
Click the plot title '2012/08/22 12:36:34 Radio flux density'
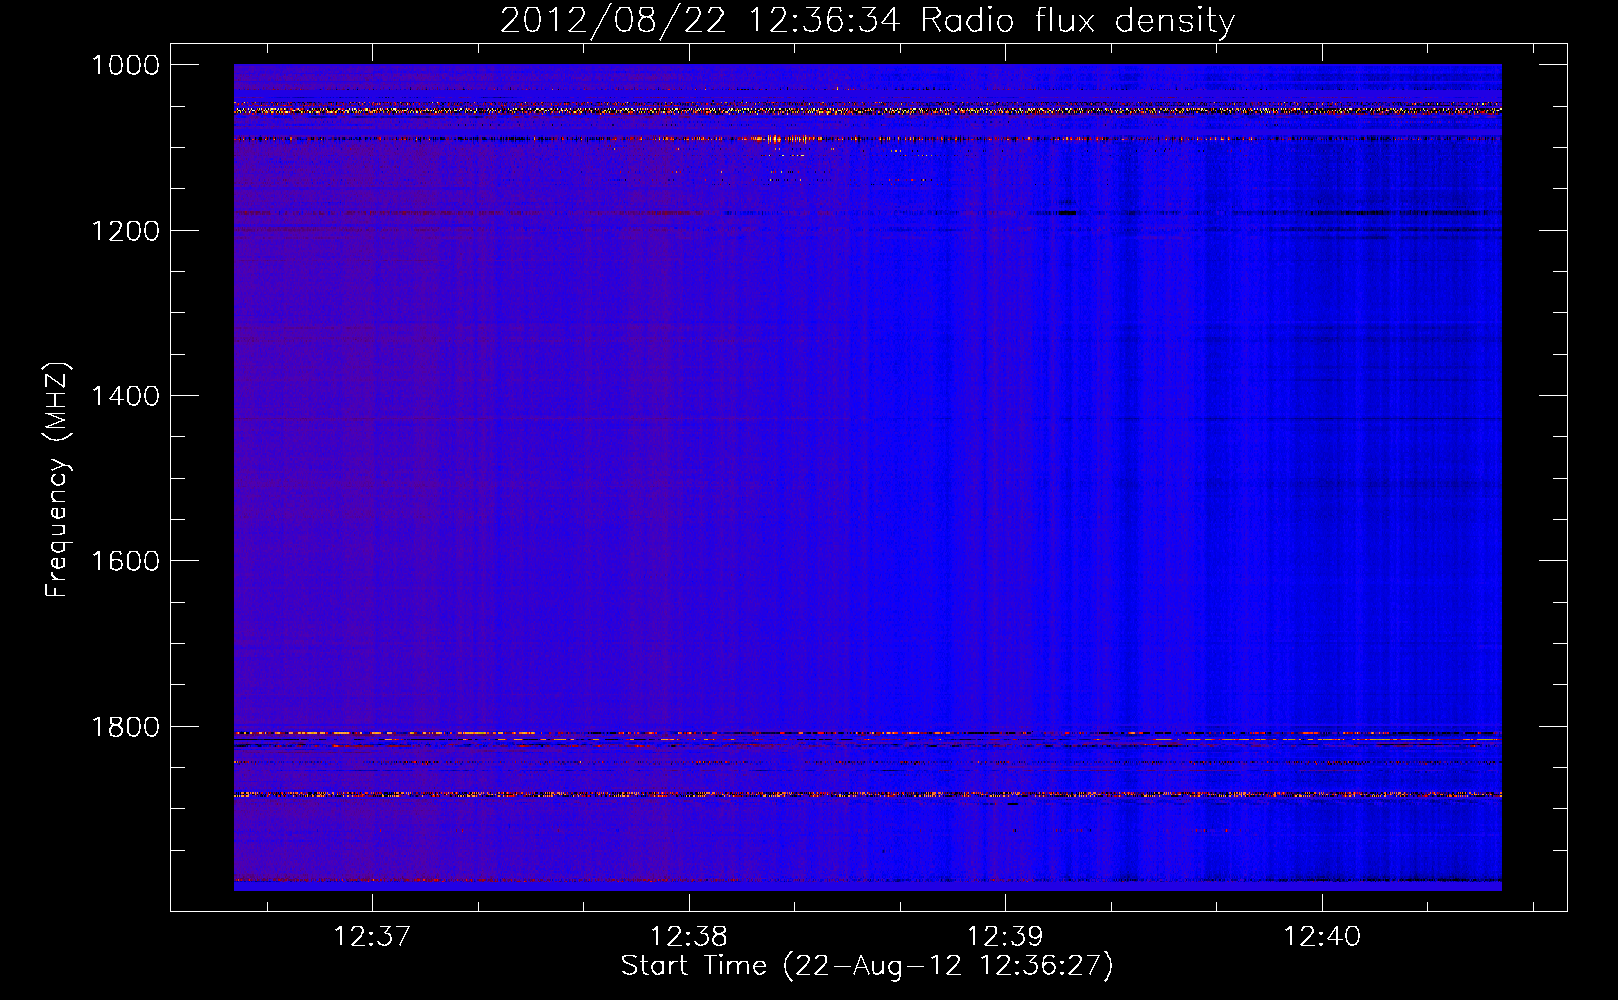[867, 21]
